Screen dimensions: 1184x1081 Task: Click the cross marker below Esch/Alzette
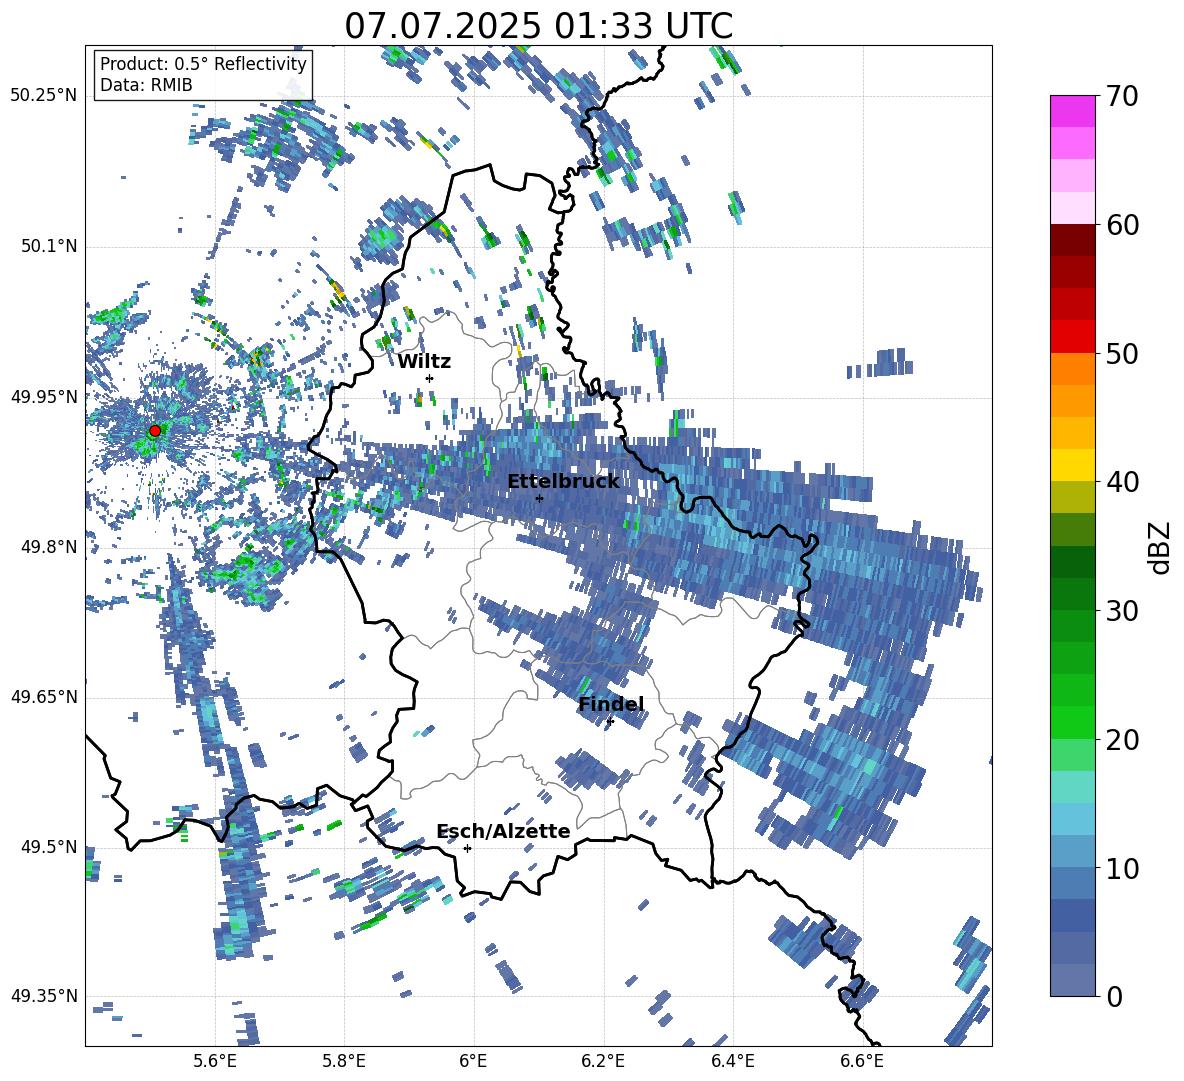click(467, 848)
